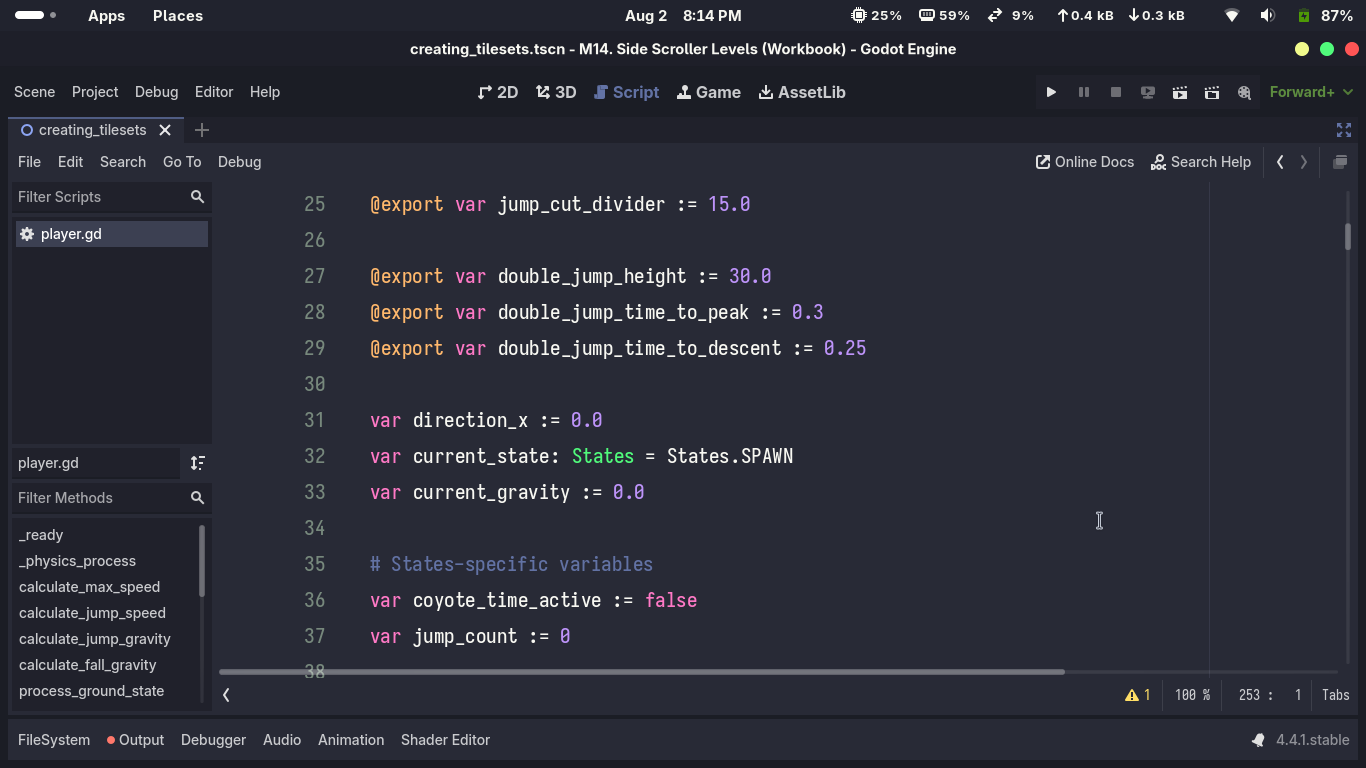
Task: Click the vertical code scrollbar thumb
Action: [x=1348, y=236]
